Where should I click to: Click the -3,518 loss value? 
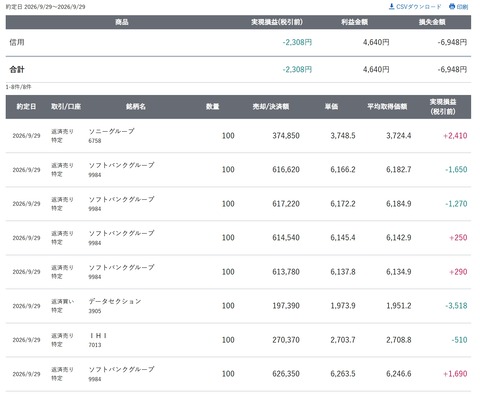456,306
